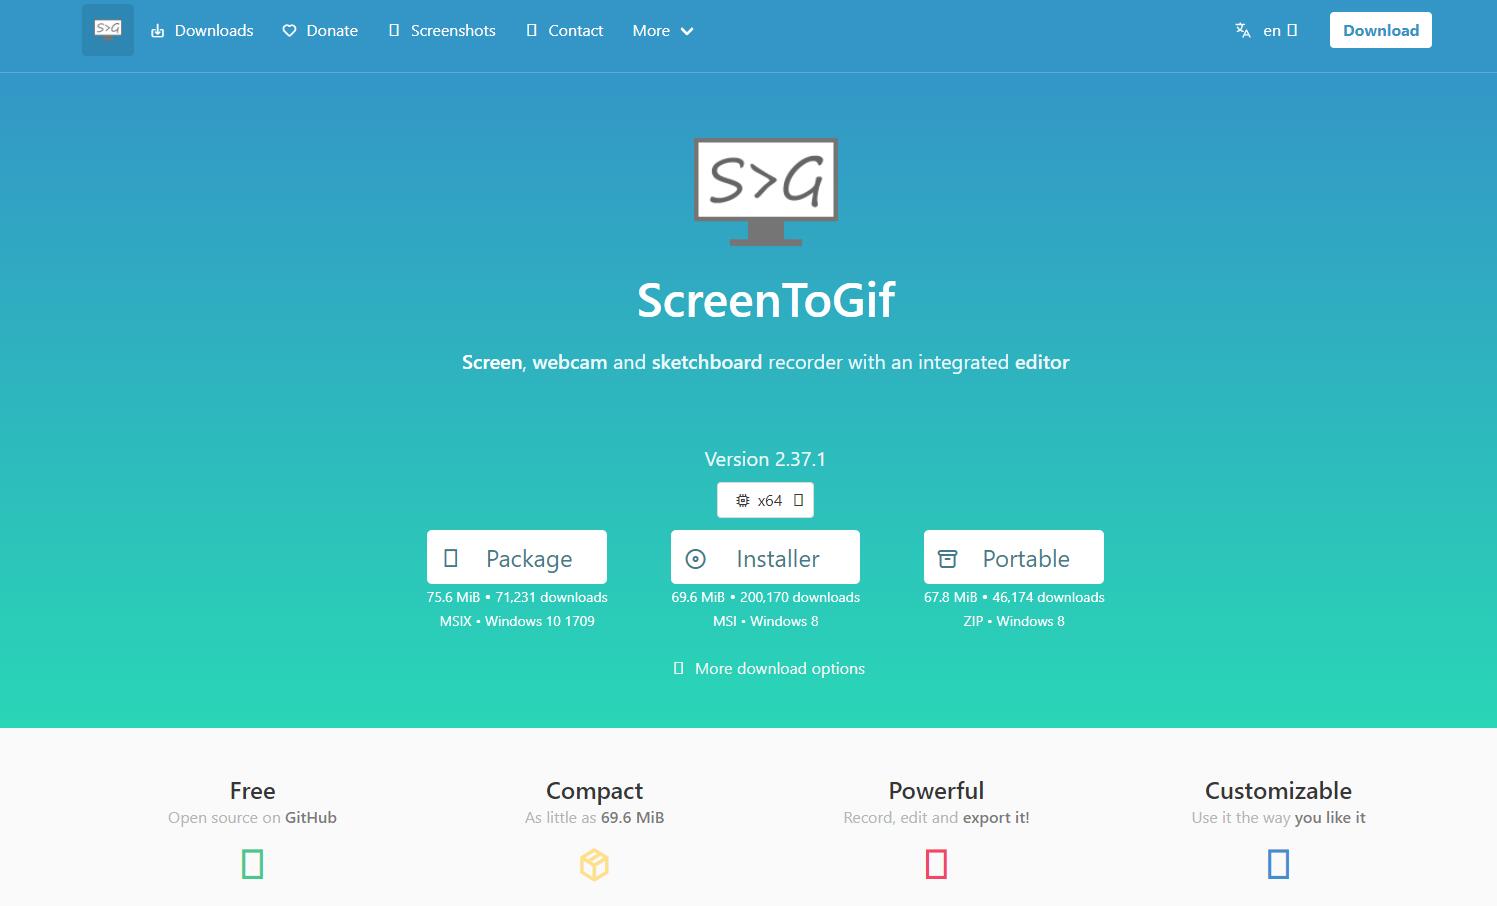Screen dimensions: 1497x906
Task: Click the GitHub link under Free
Action: (310, 817)
